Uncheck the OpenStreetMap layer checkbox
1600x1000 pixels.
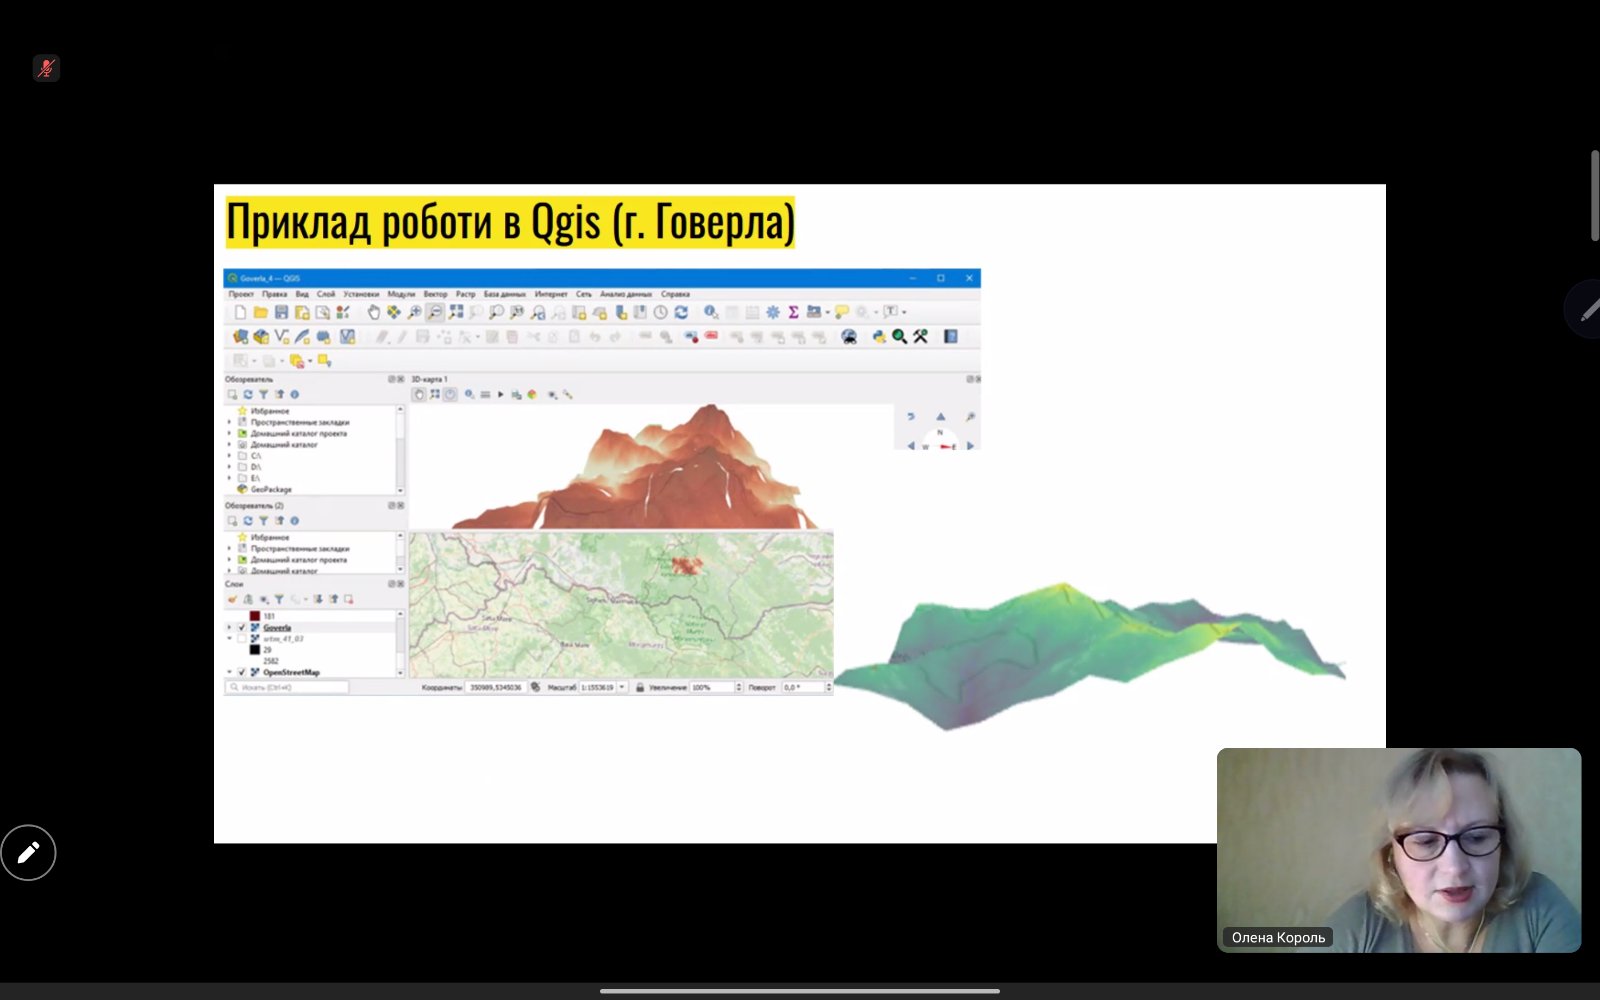click(x=242, y=673)
